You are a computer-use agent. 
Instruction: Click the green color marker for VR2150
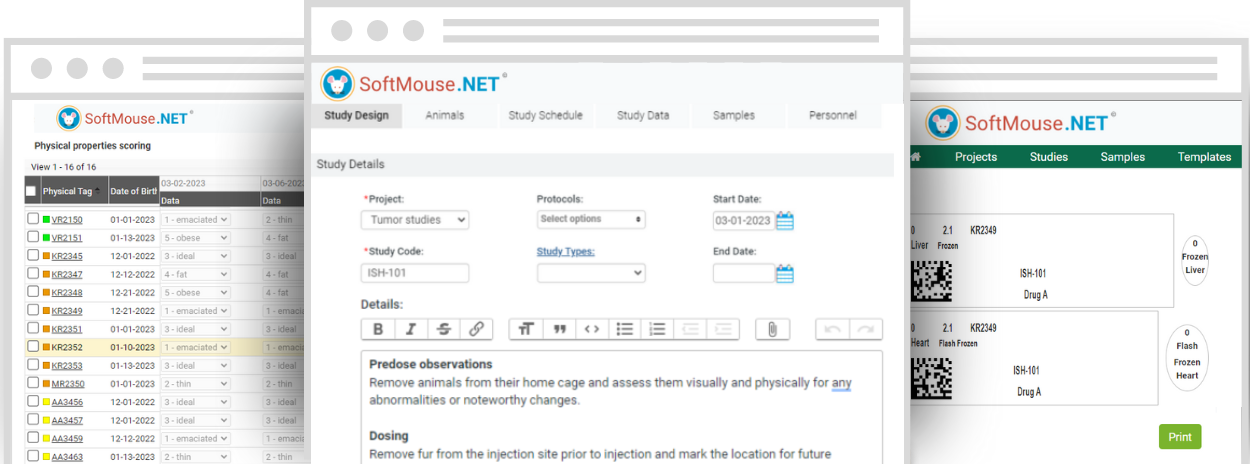click(46, 219)
